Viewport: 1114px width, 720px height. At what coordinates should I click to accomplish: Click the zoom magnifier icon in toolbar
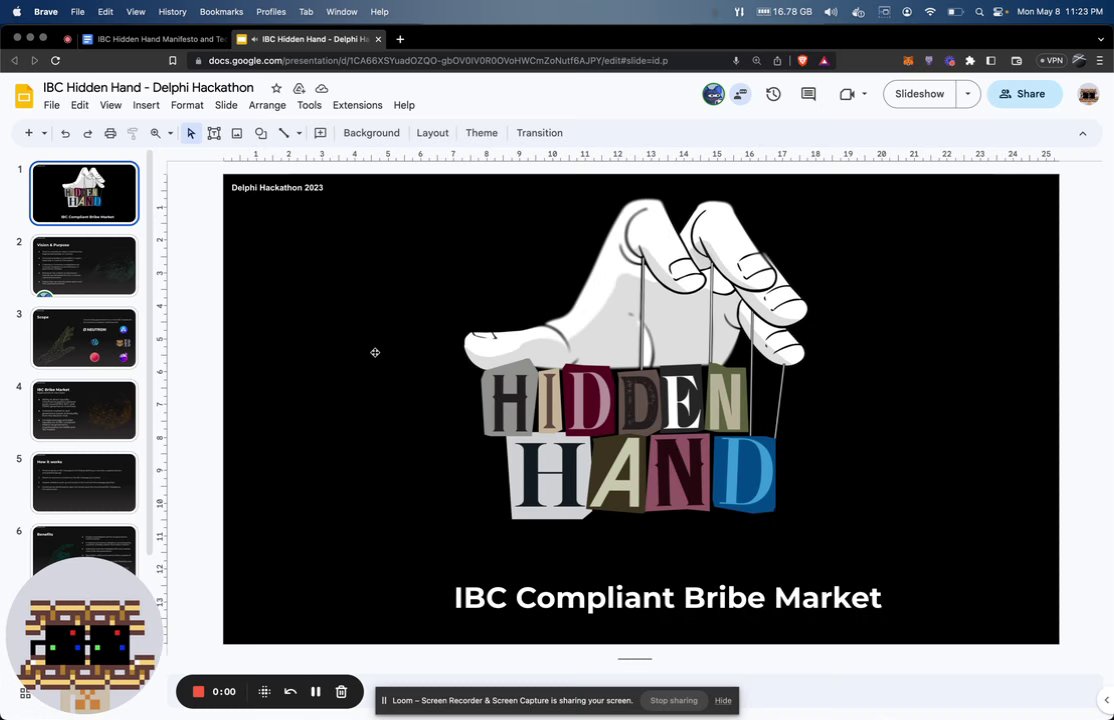pos(155,133)
